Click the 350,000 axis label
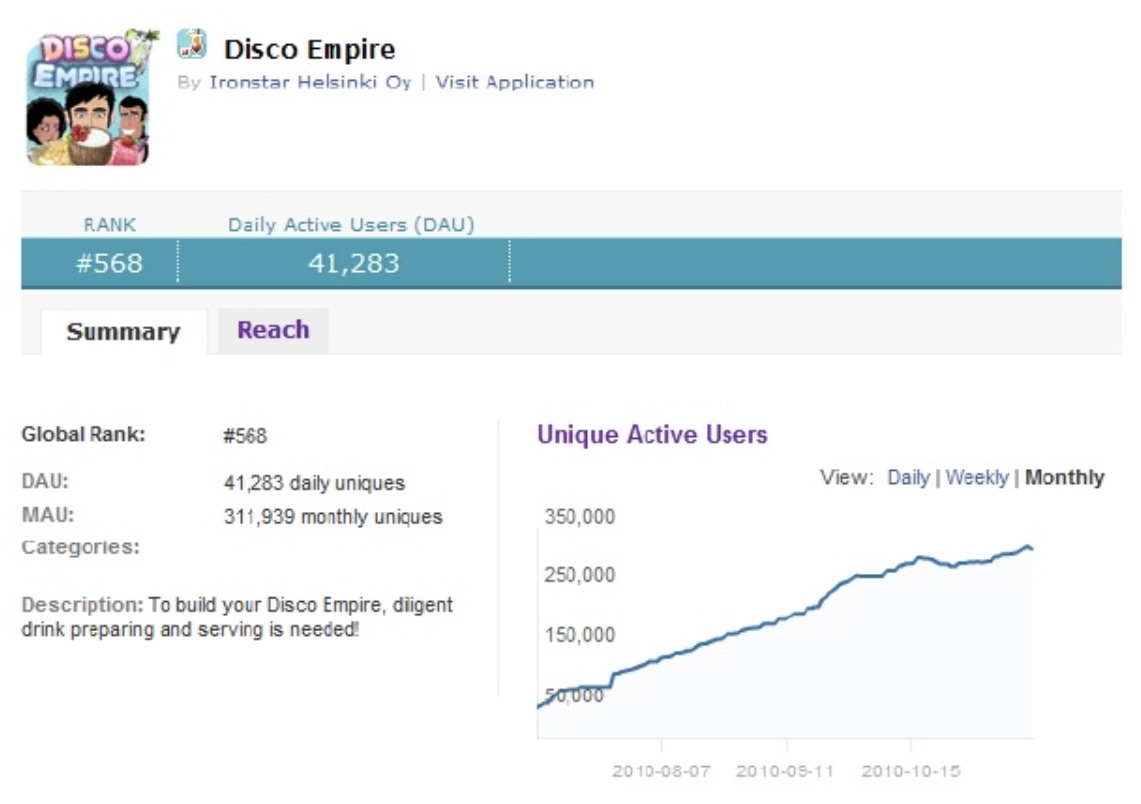Viewport: 1141px width, 804px height. [x=579, y=517]
